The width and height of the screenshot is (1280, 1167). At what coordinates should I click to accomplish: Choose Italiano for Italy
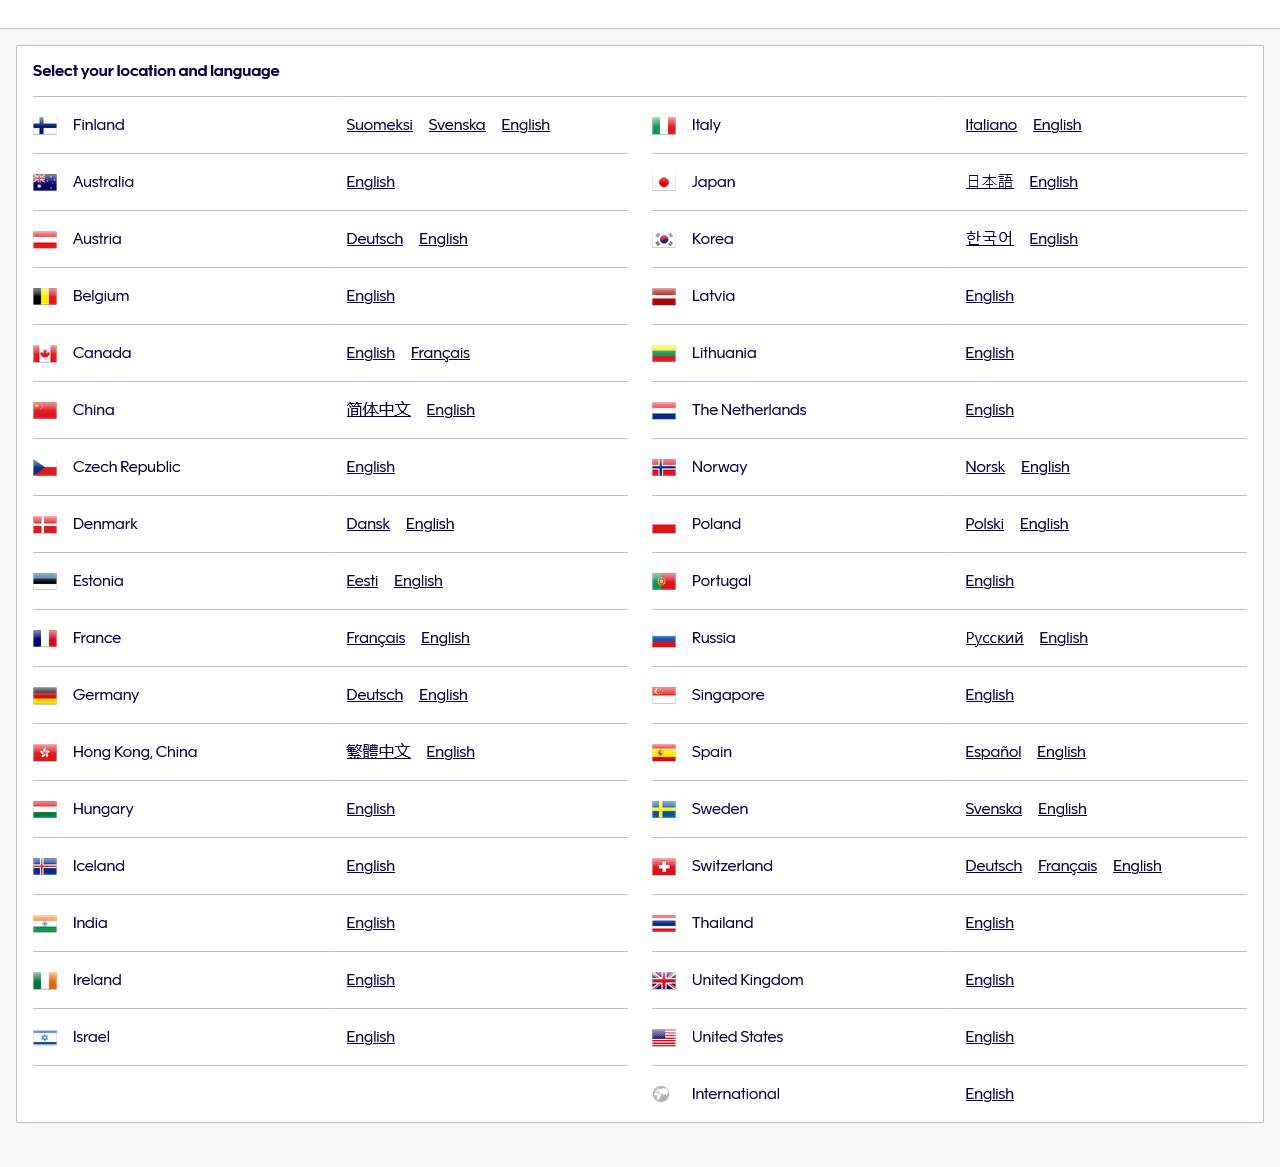991,125
